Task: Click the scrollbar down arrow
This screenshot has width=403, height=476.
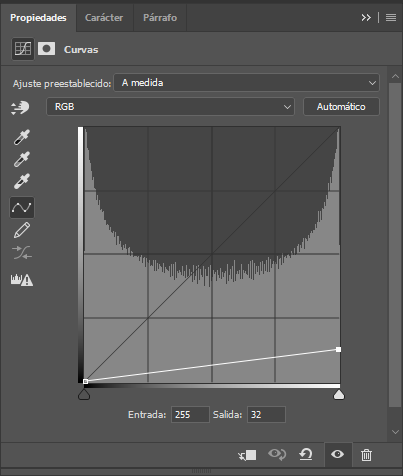Action: 395,432
